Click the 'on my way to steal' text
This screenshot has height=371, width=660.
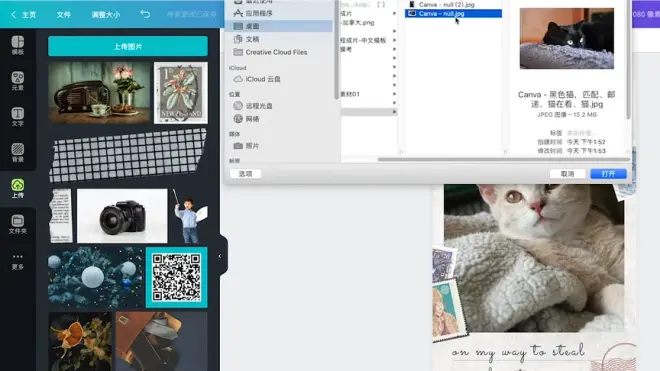tap(519, 351)
